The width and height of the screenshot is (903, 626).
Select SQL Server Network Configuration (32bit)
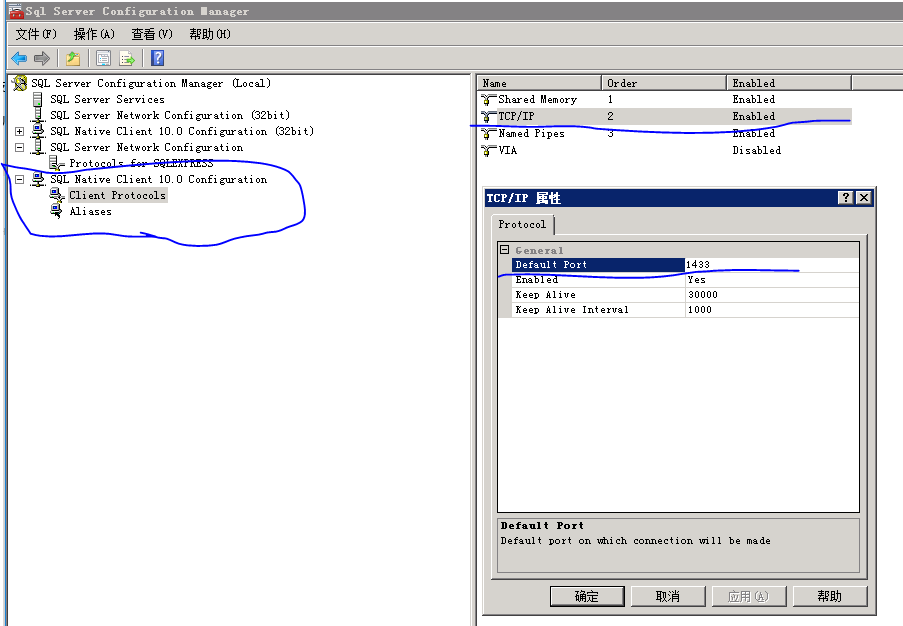pos(170,115)
